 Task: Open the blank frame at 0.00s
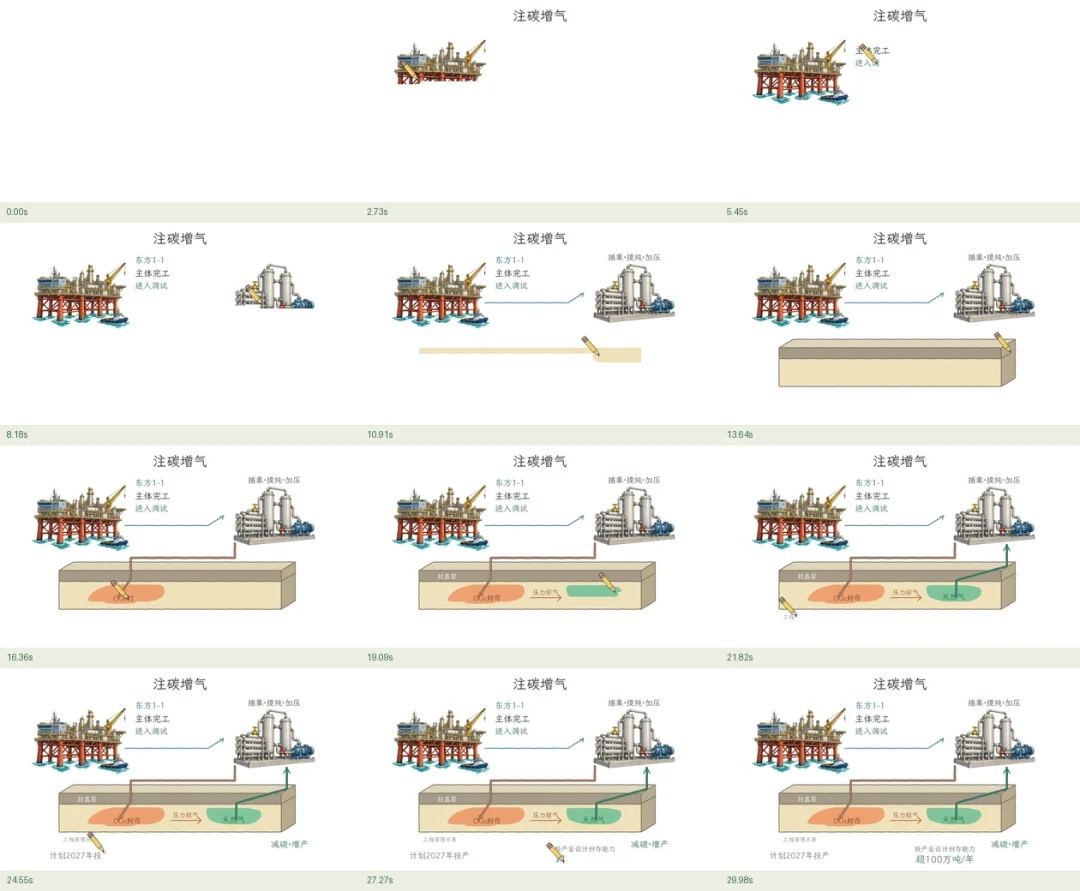click(180, 101)
